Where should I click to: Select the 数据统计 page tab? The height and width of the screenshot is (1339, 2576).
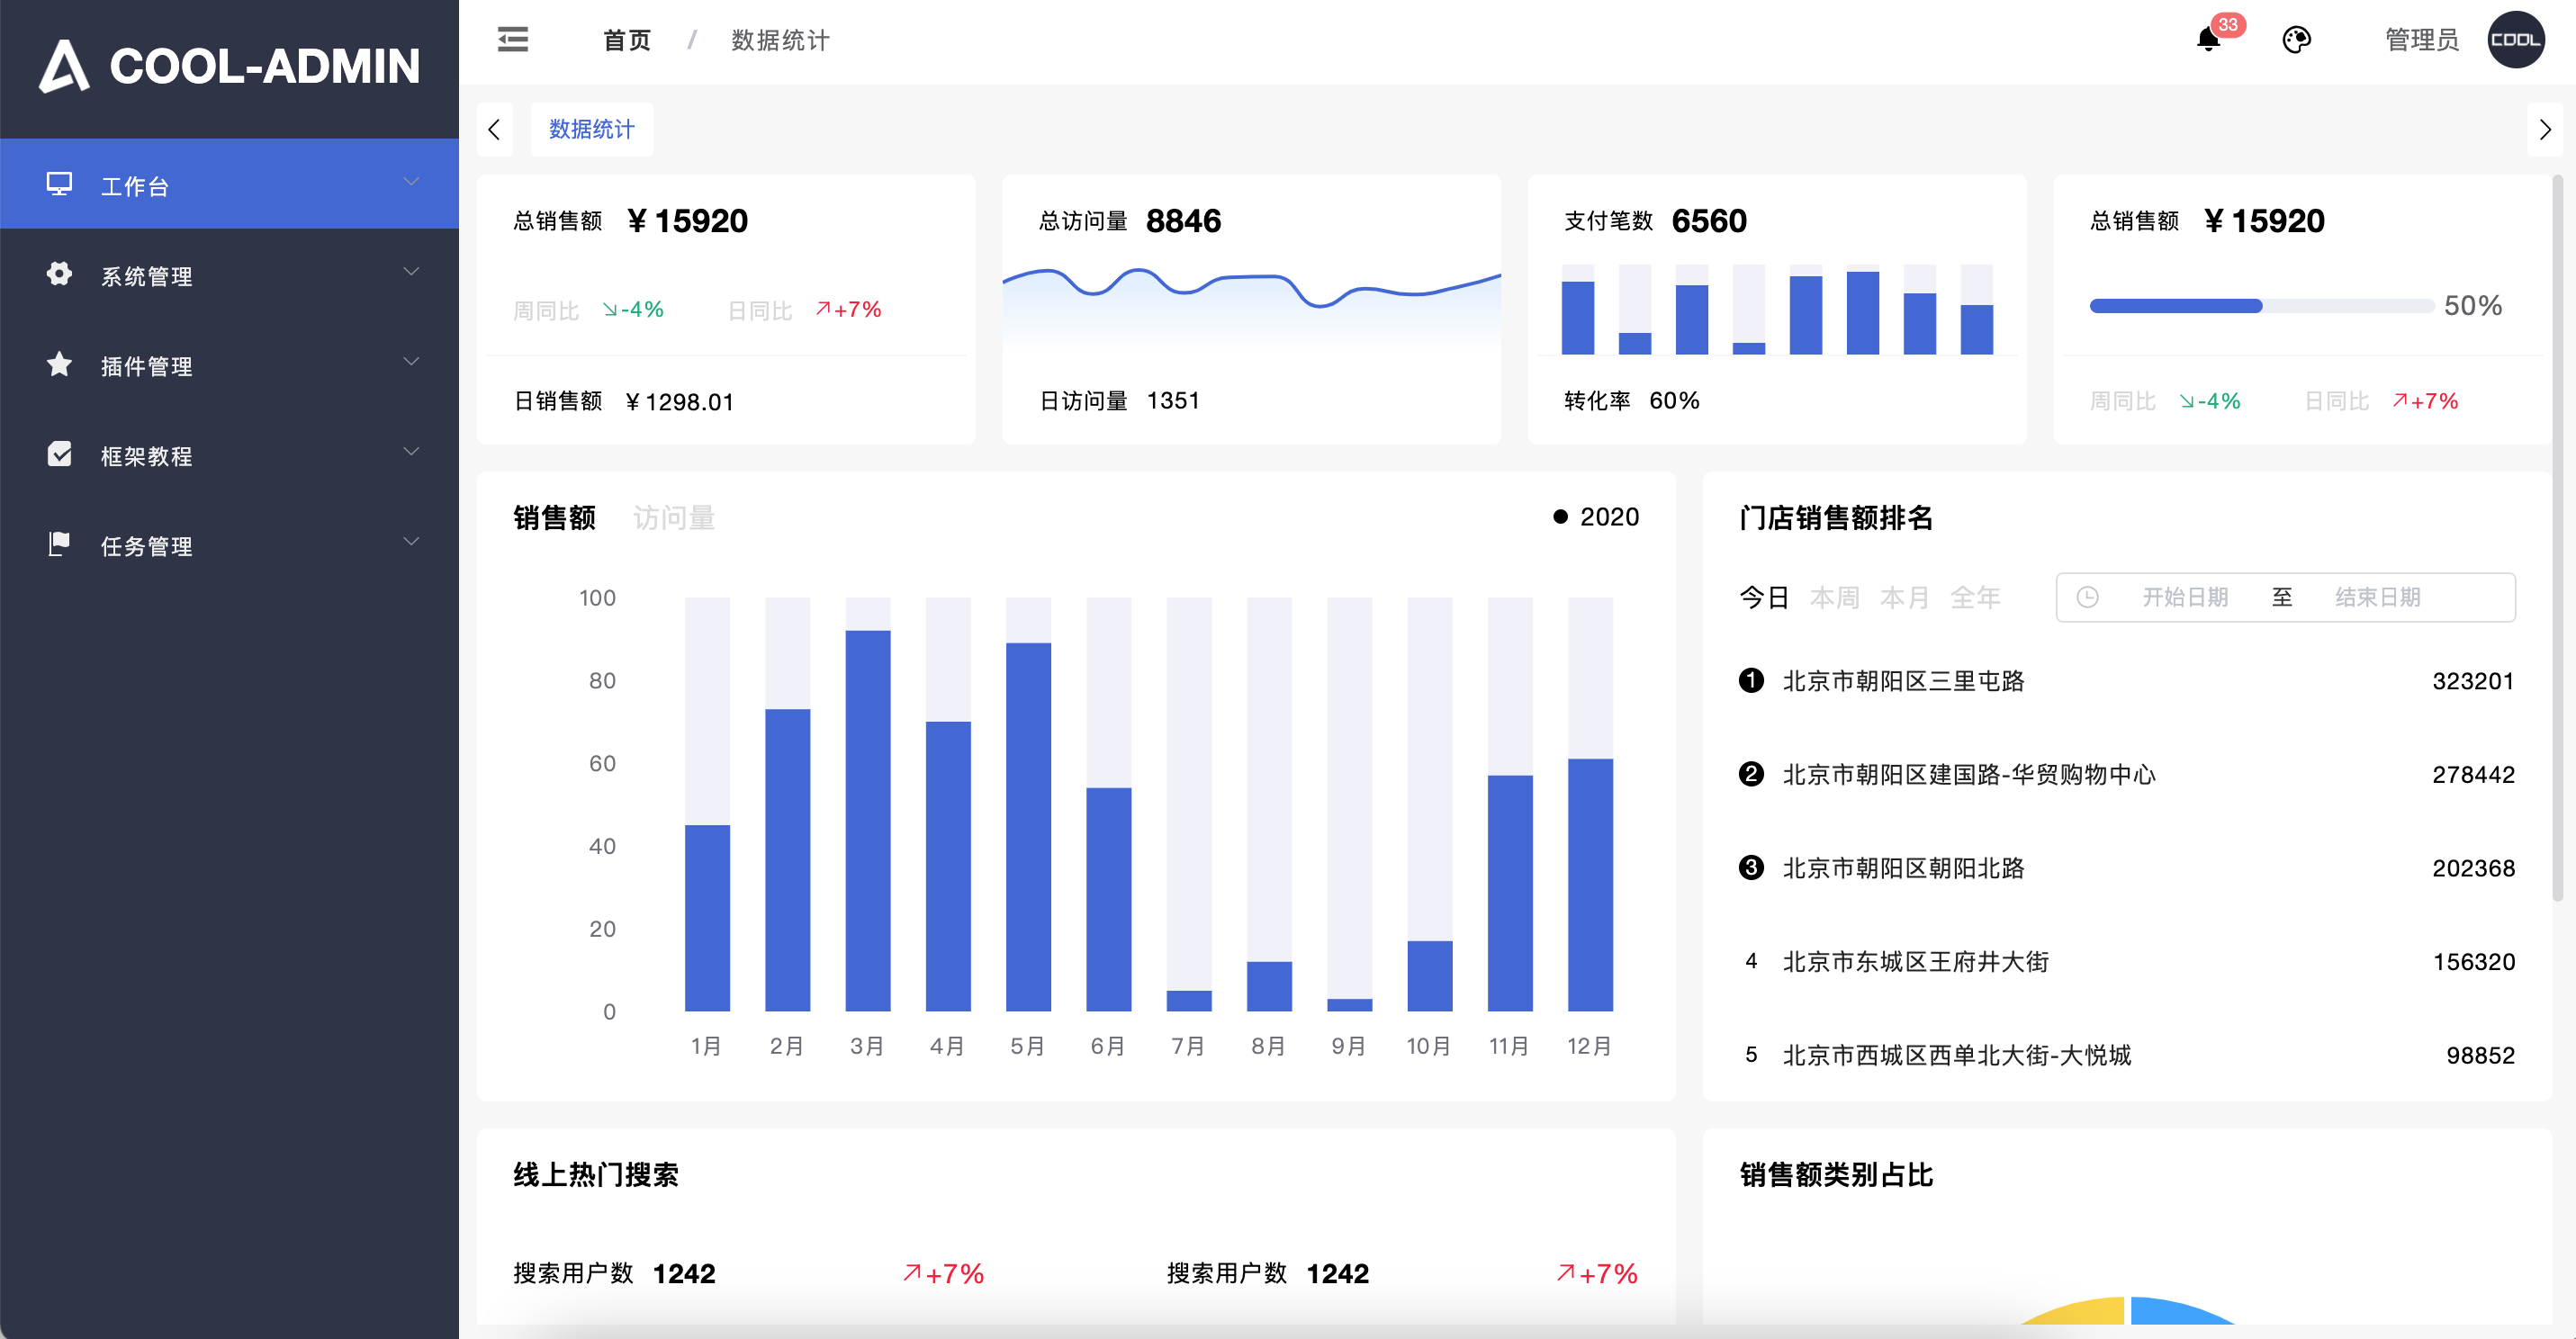(x=591, y=129)
